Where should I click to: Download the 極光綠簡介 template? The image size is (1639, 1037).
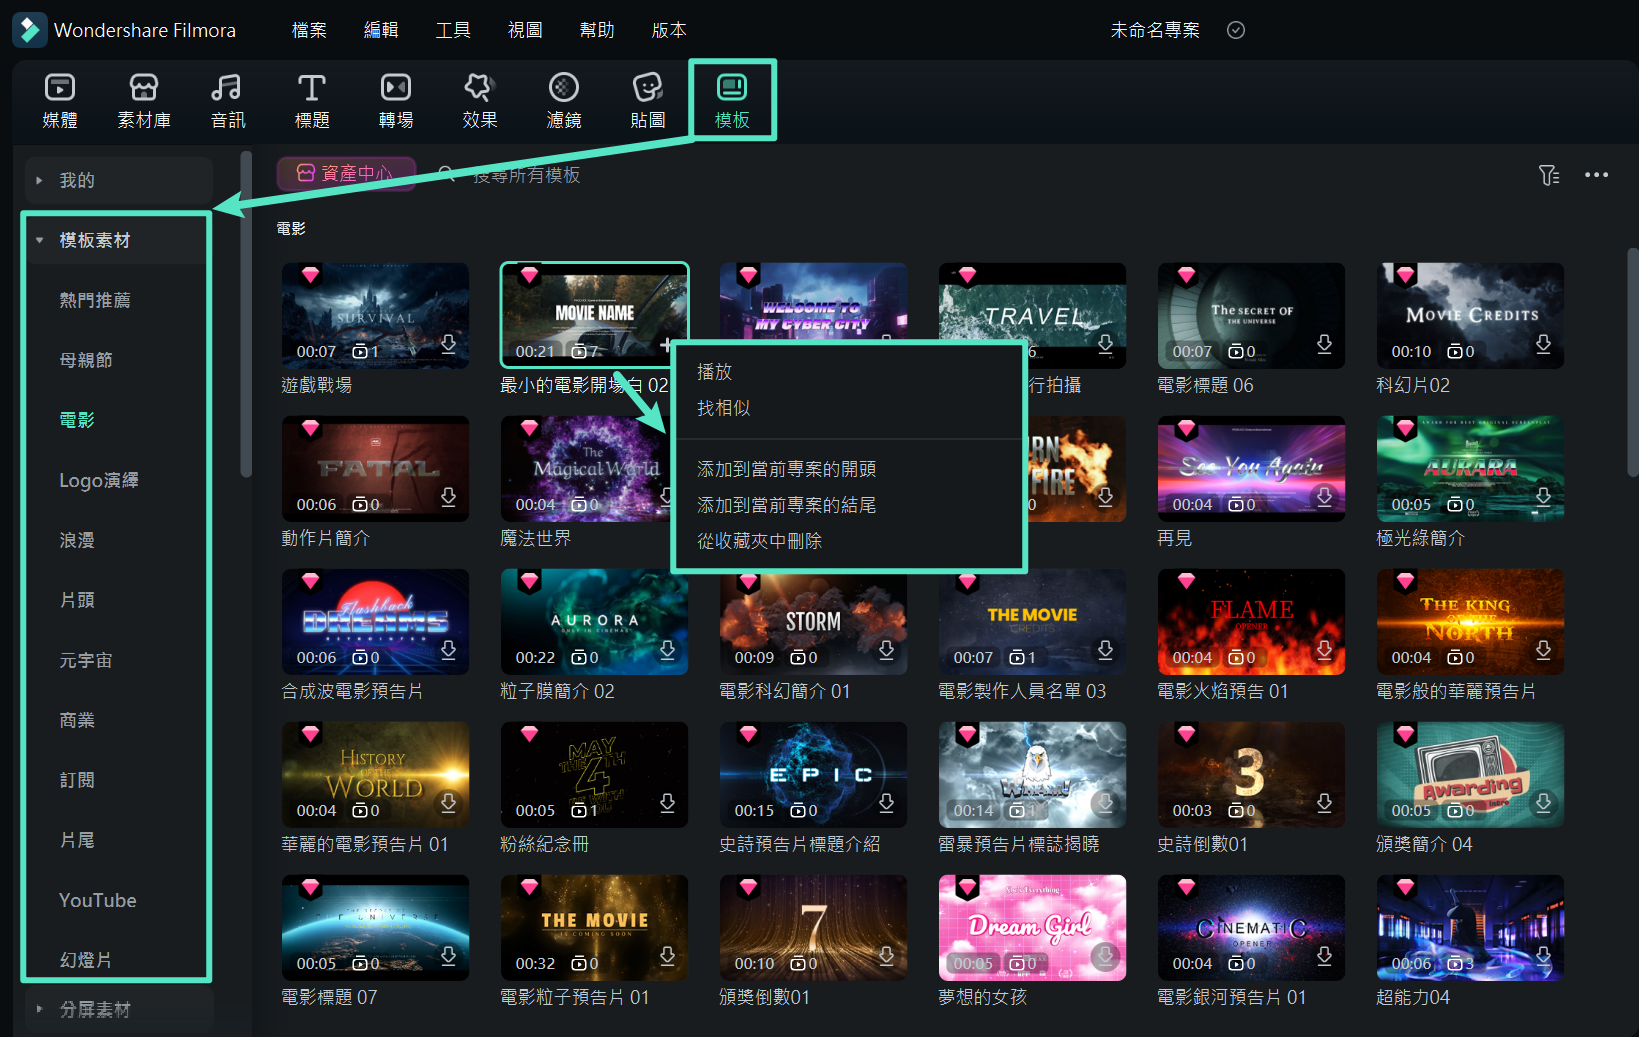point(1543,497)
